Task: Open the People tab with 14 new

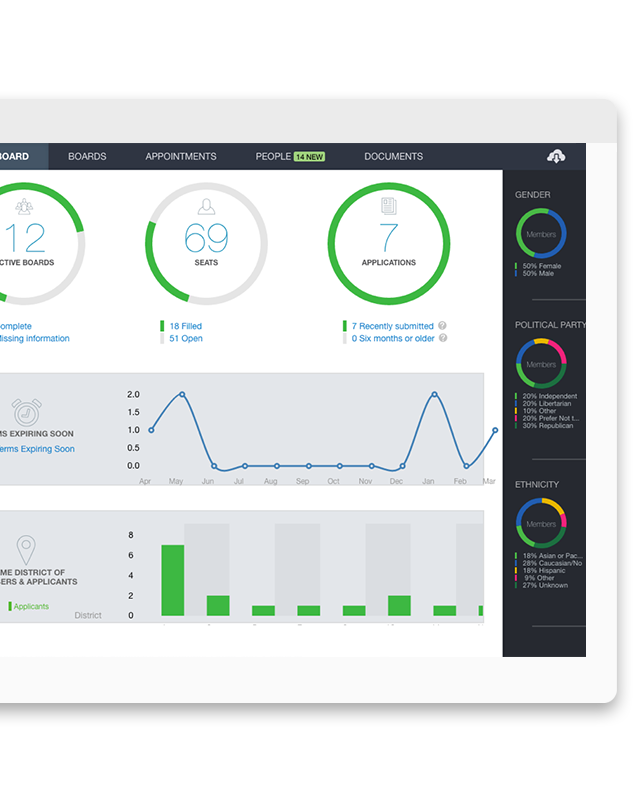Action: click(x=289, y=157)
